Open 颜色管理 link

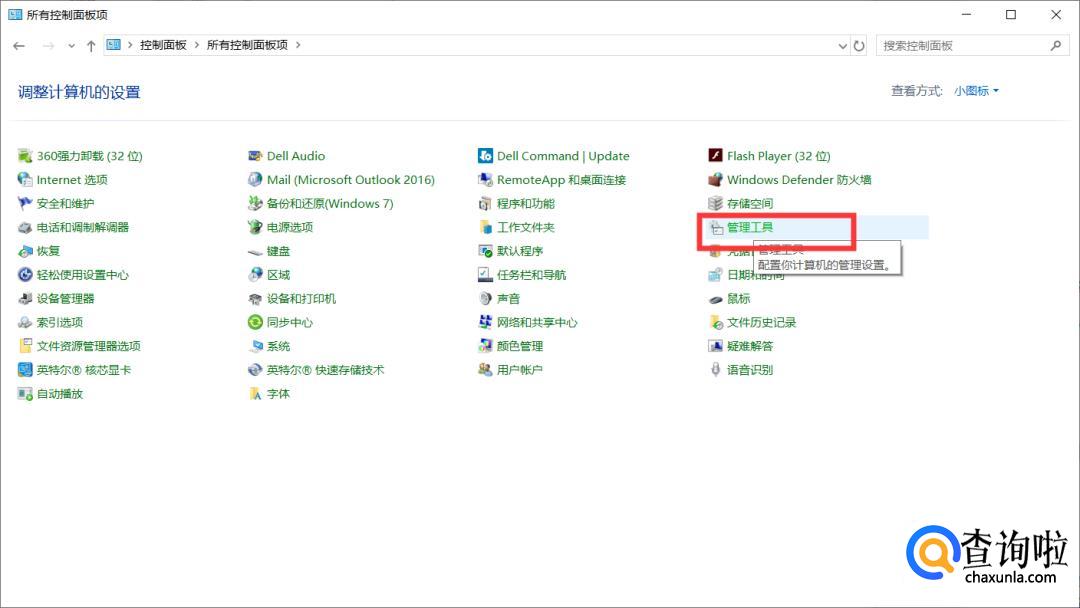[520, 346]
